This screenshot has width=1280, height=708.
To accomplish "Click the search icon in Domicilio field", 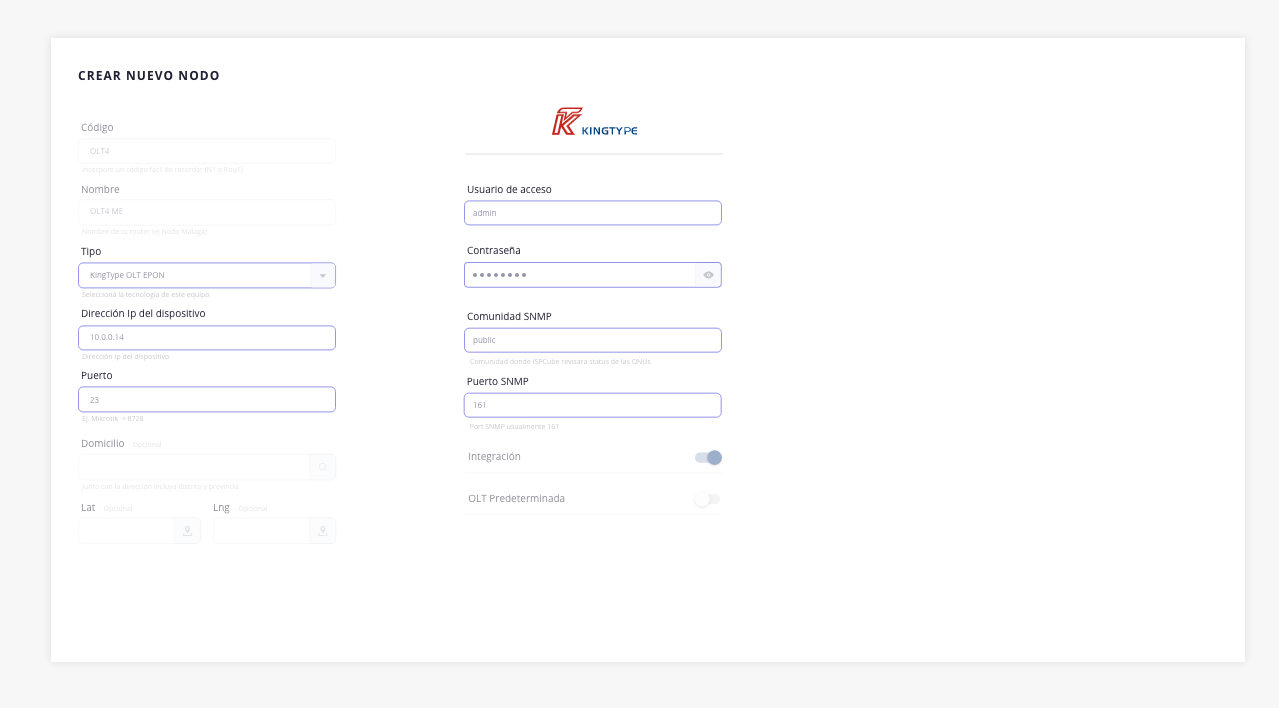I will (x=323, y=467).
